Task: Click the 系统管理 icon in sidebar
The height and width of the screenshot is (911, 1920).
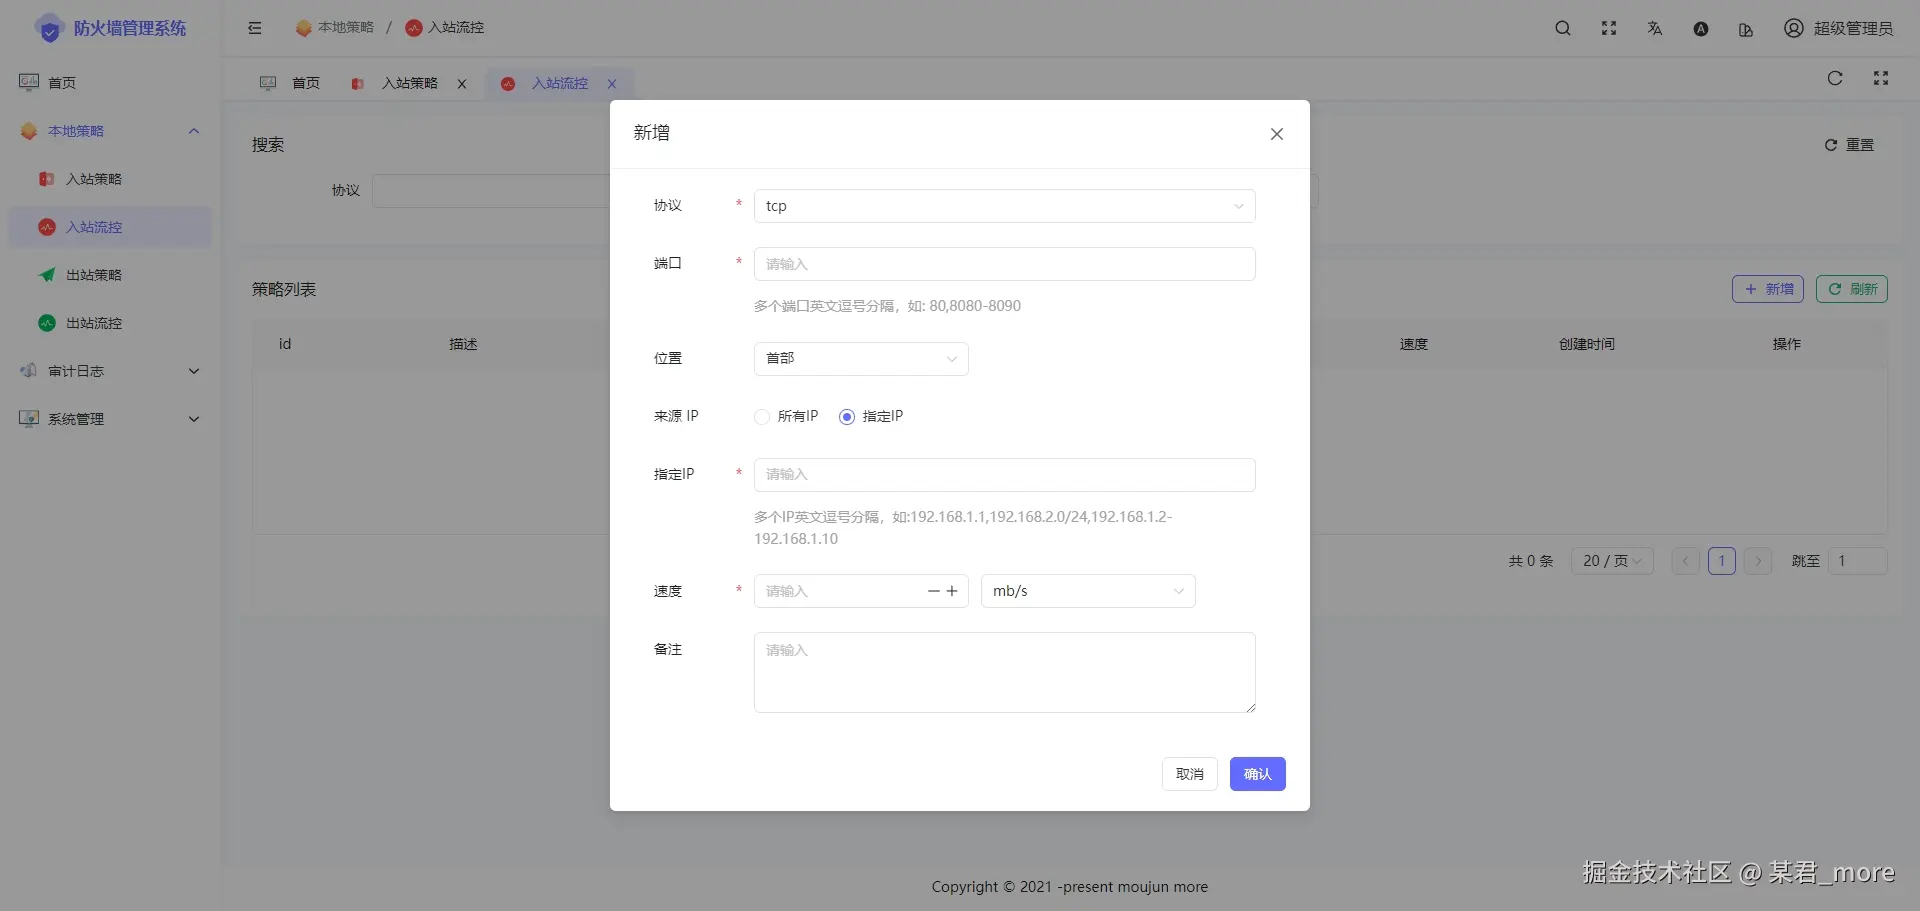Action: click(29, 419)
